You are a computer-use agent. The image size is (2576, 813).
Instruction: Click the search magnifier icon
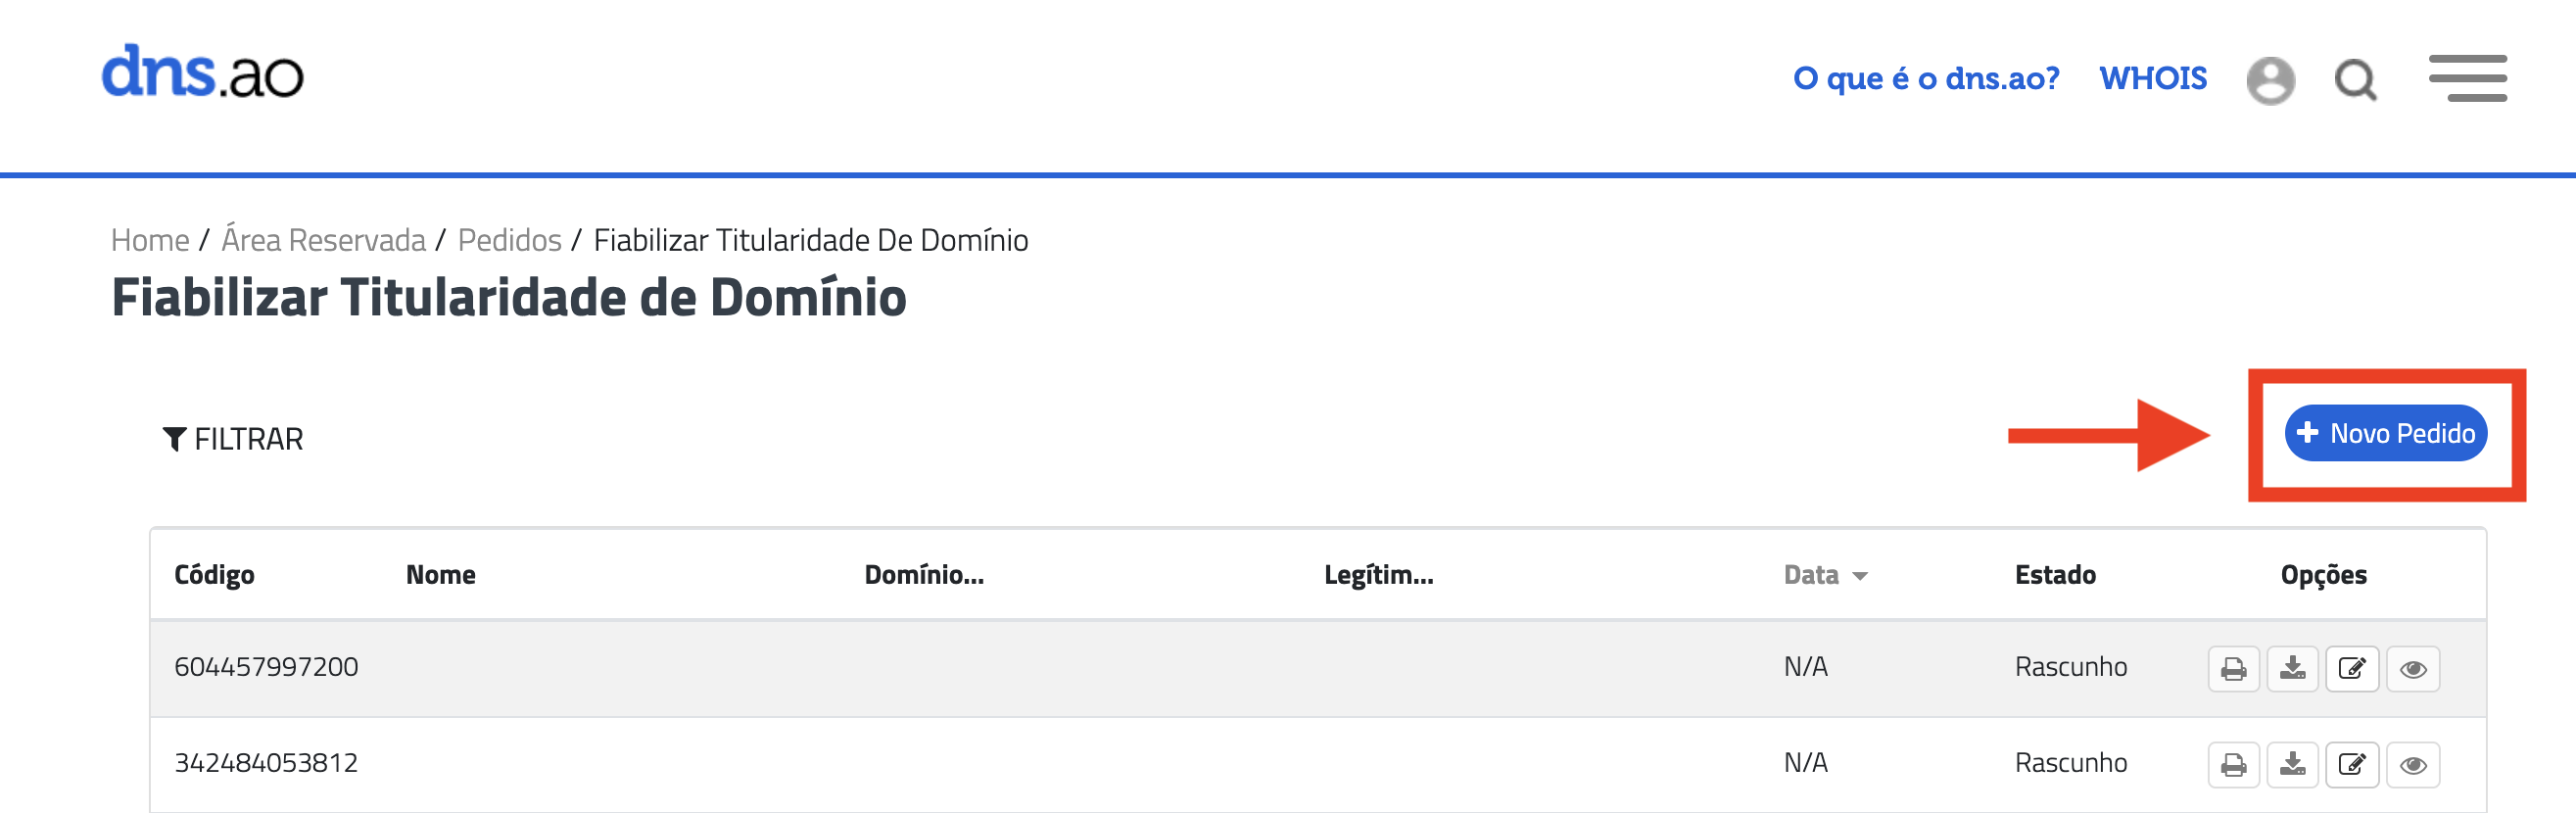pos(2355,80)
